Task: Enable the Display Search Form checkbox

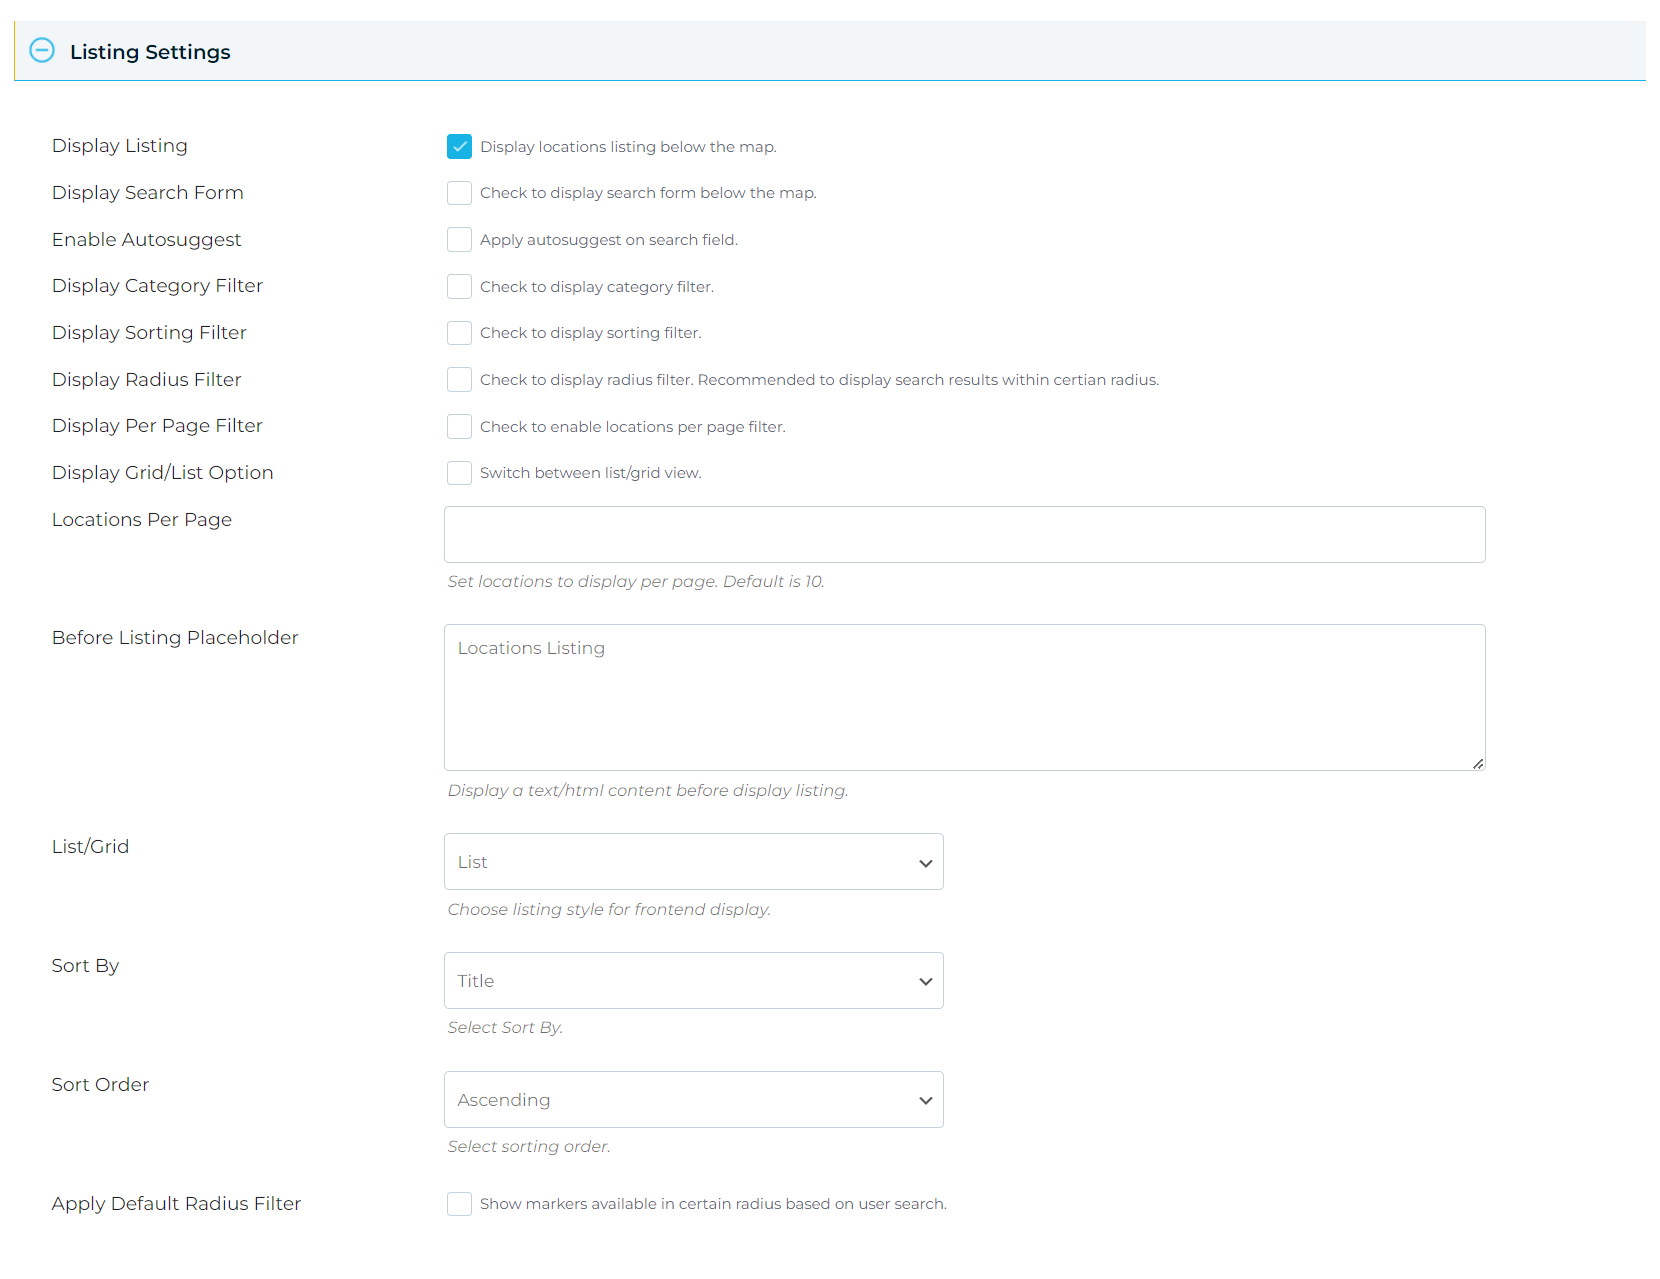Action: point(459,193)
